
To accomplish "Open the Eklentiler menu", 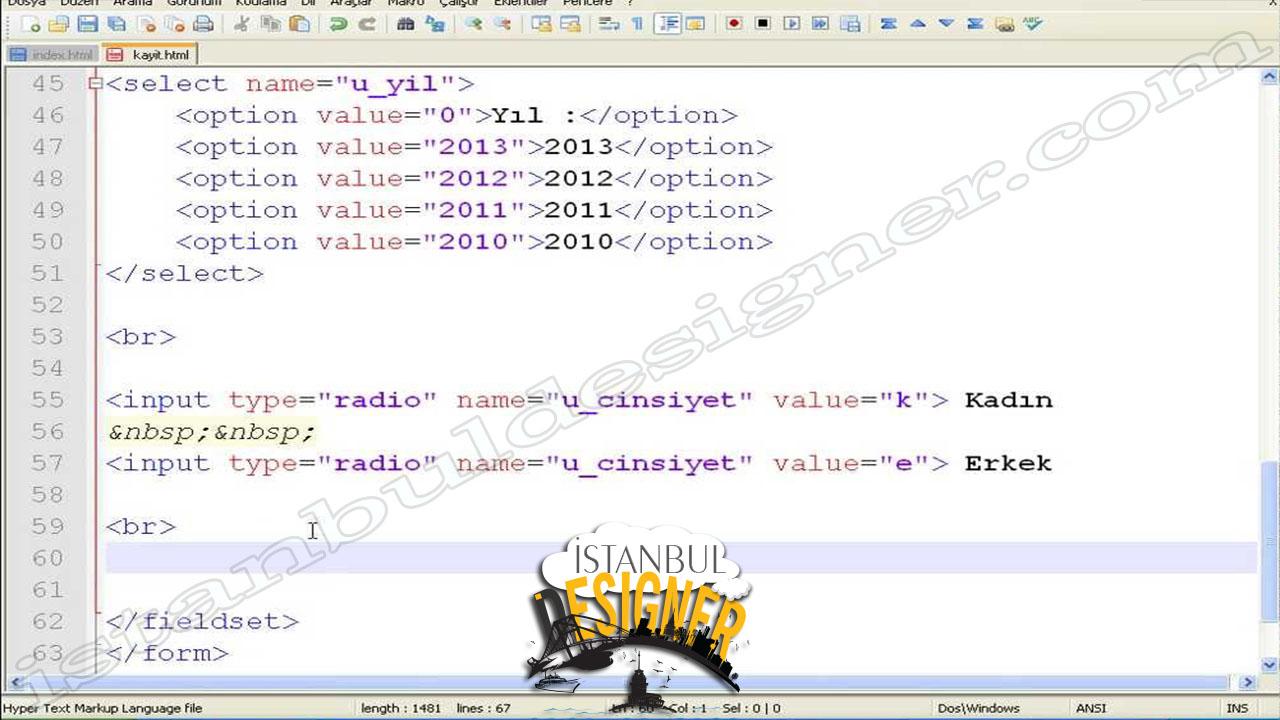I will (x=520, y=4).
